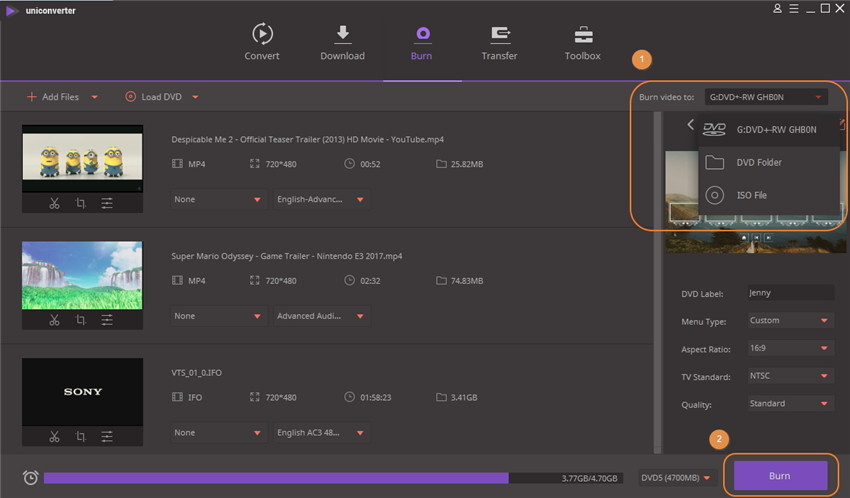Open the Quality Standard dropdown

click(790, 404)
